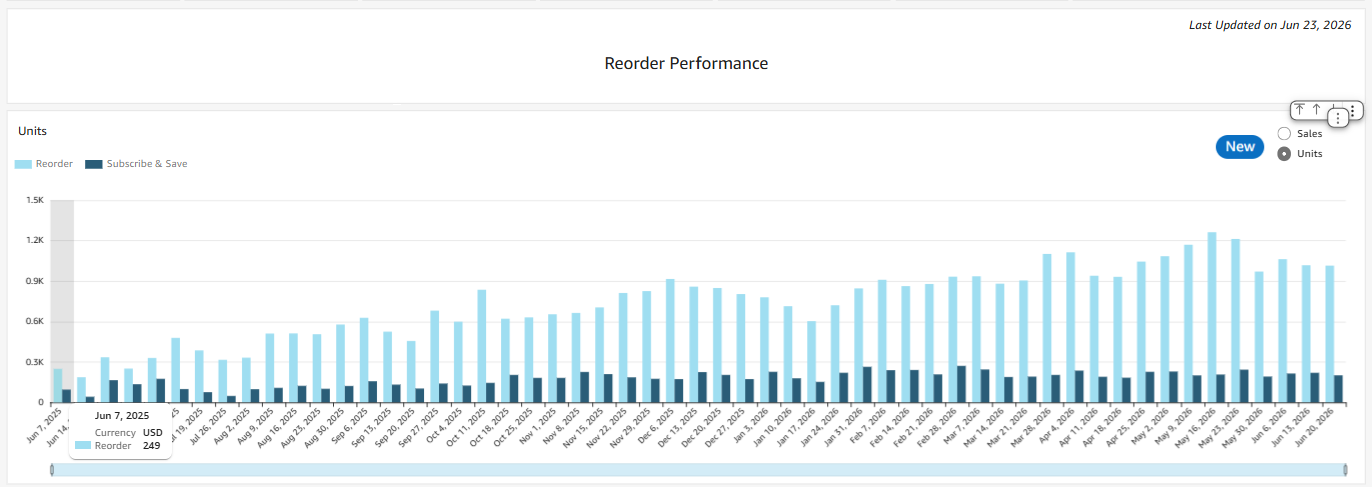Click the Reorder legend label

(x=54, y=164)
